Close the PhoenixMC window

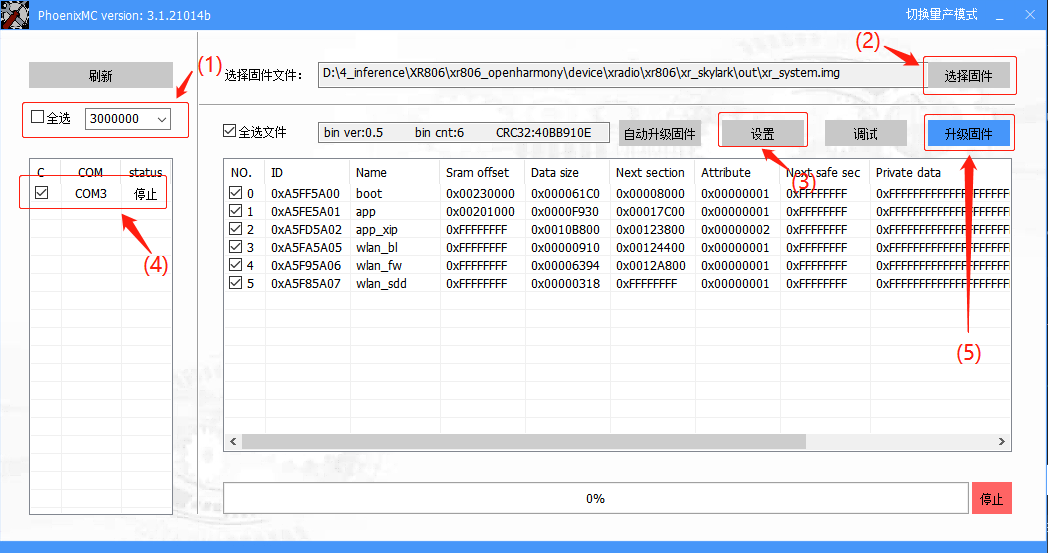[x=1030, y=15]
